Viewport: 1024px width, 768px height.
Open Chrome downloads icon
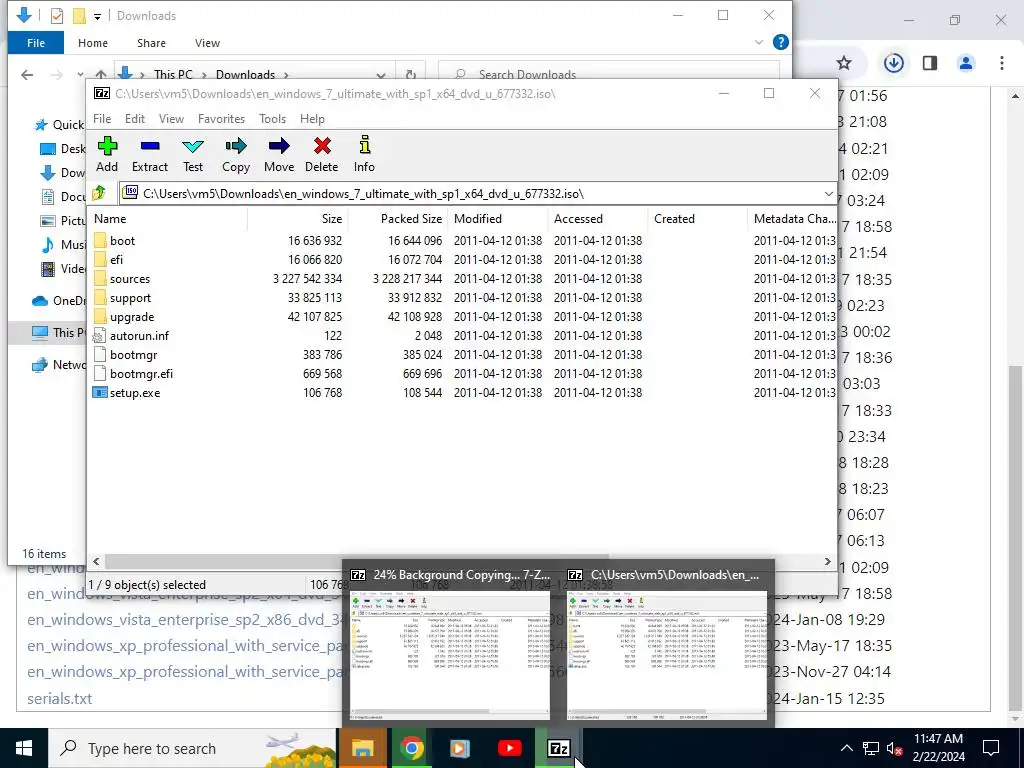(893, 63)
